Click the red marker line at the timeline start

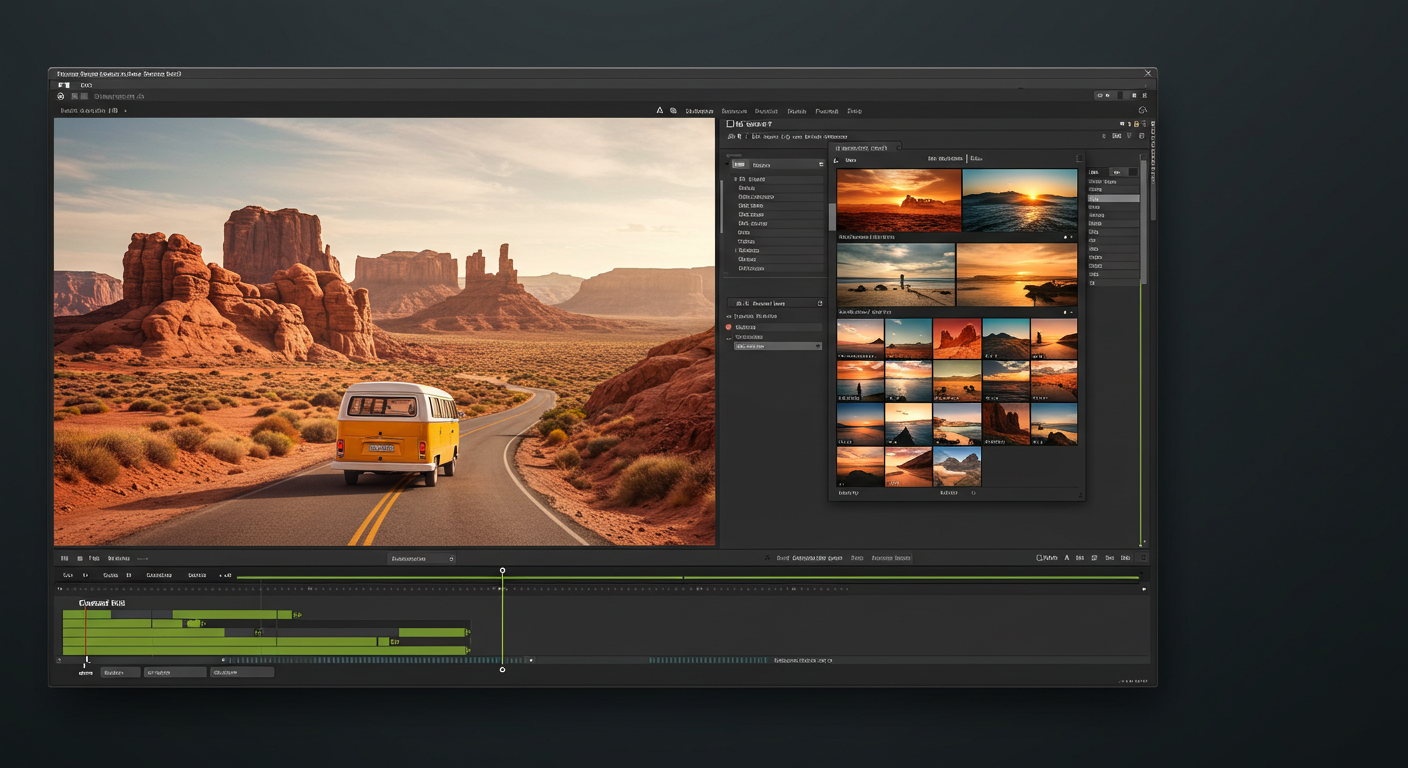click(x=85, y=632)
